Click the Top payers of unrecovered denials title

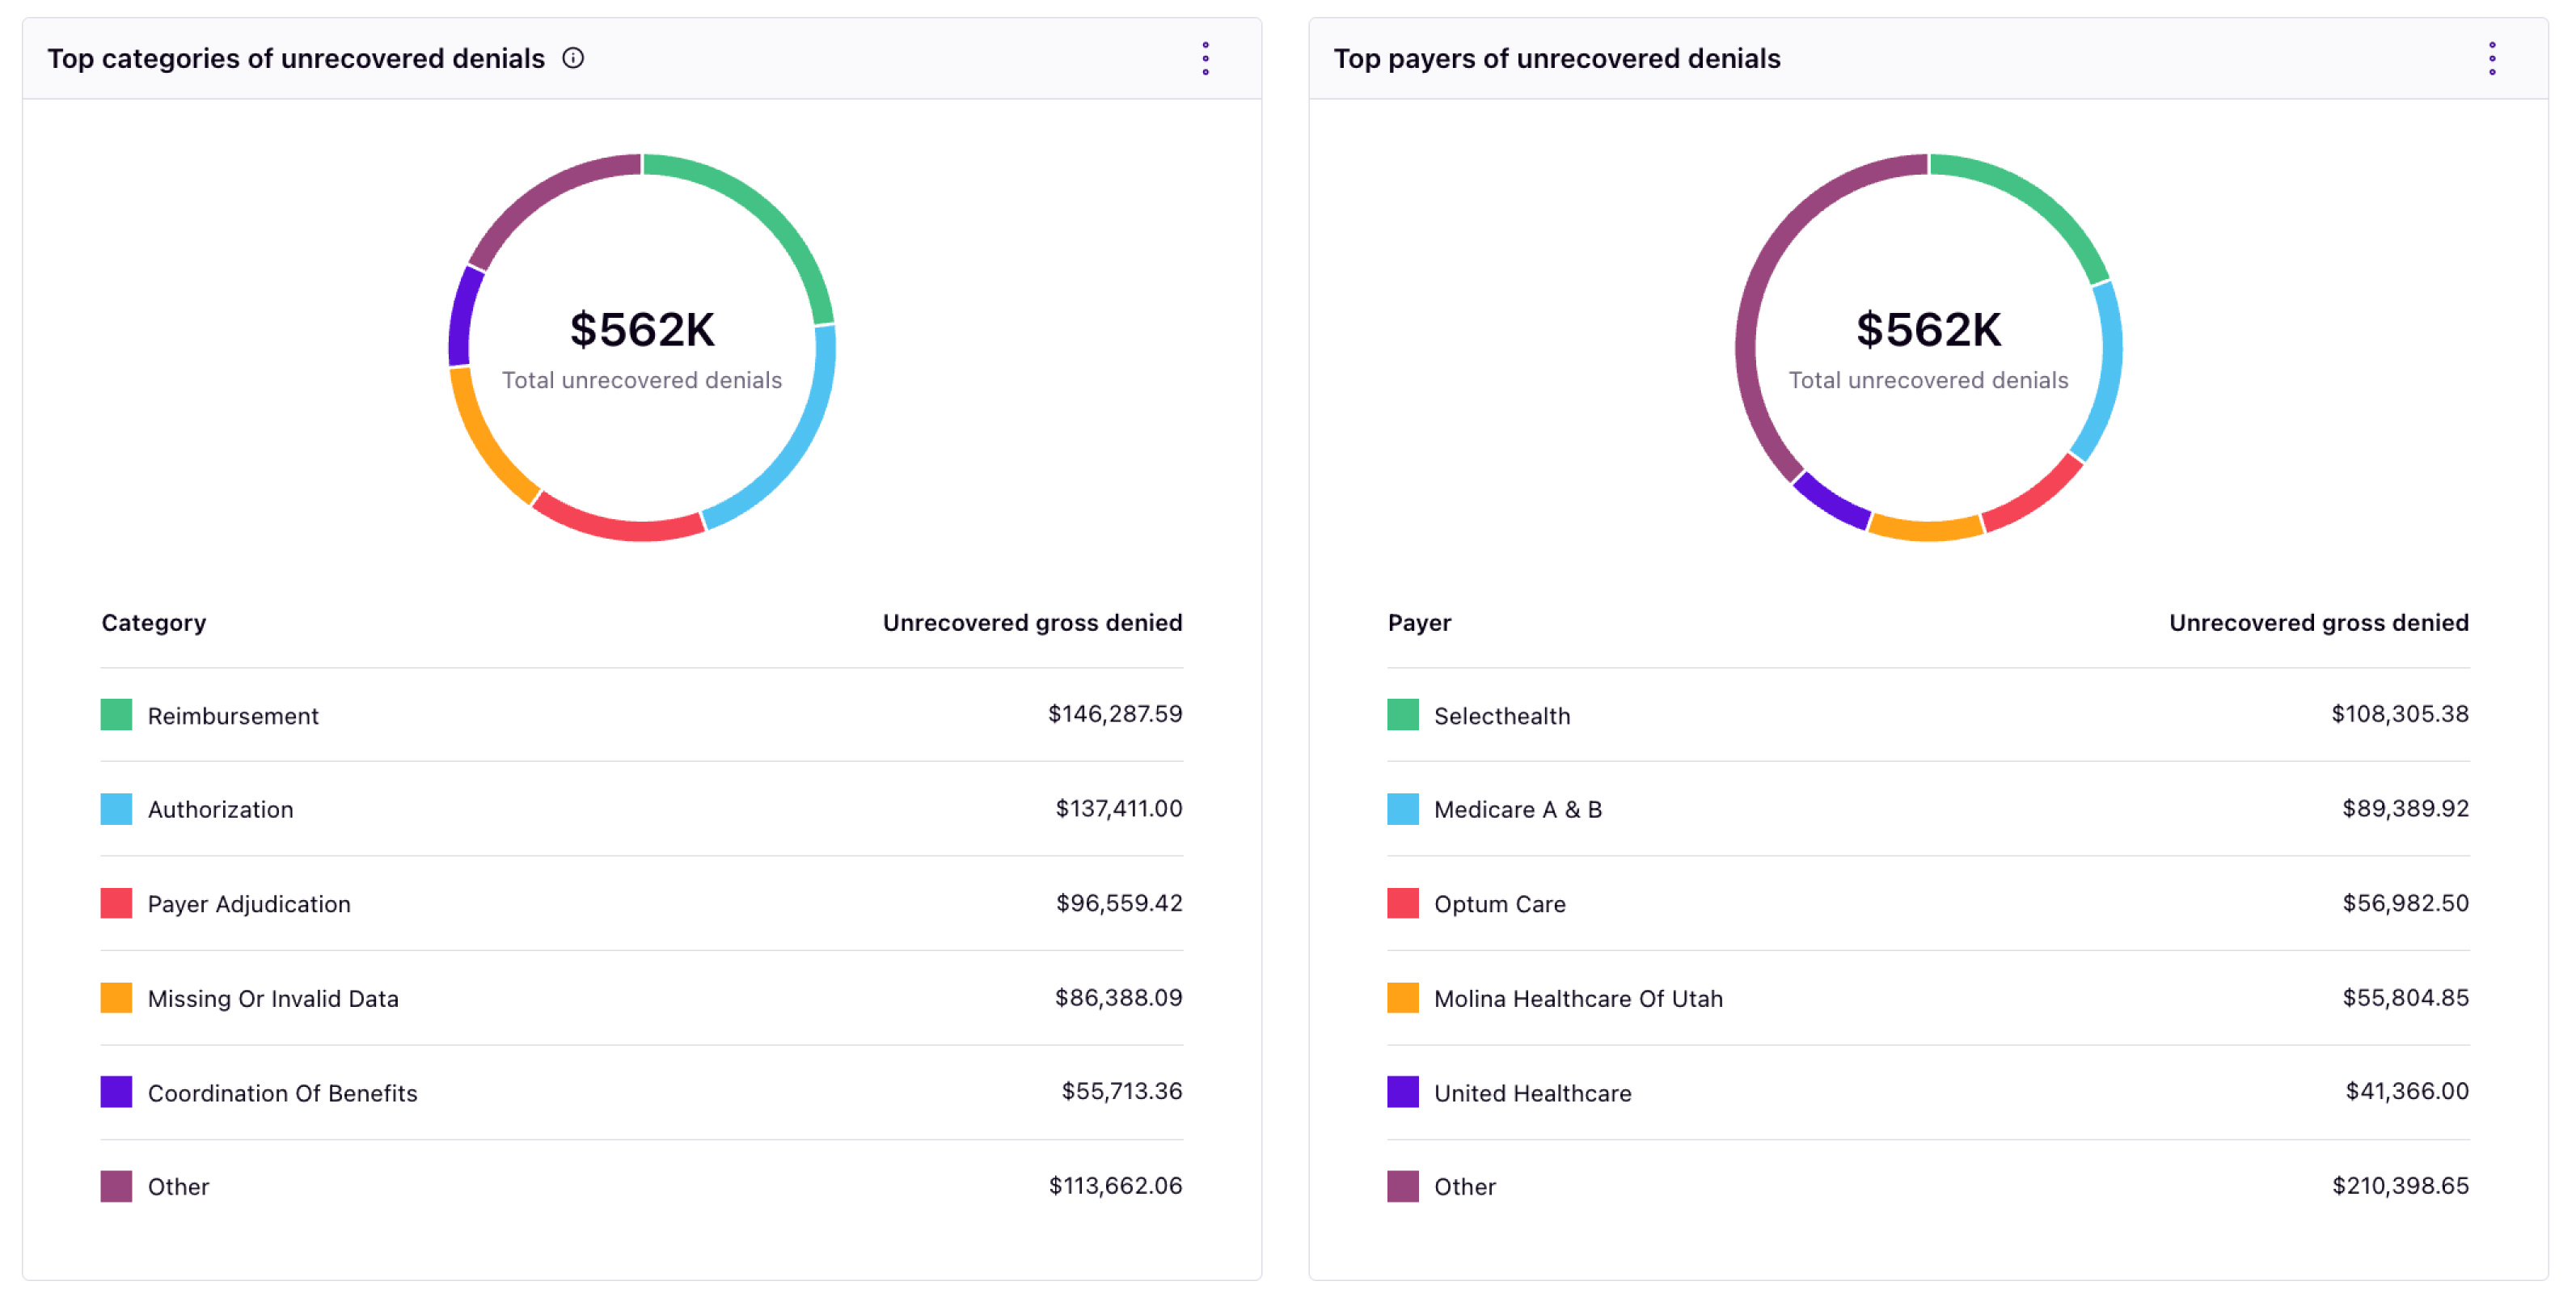(x=1557, y=59)
